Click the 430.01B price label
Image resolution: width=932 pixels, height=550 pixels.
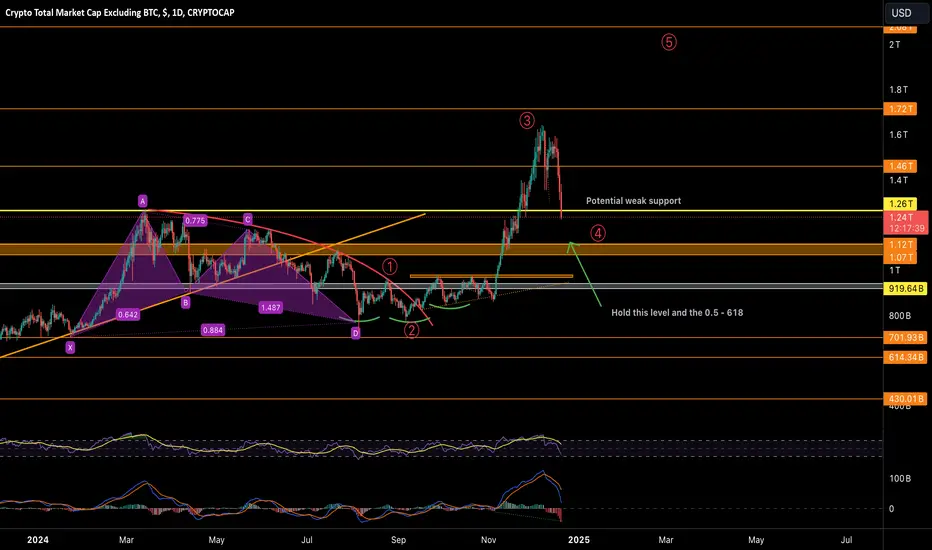tap(905, 399)
